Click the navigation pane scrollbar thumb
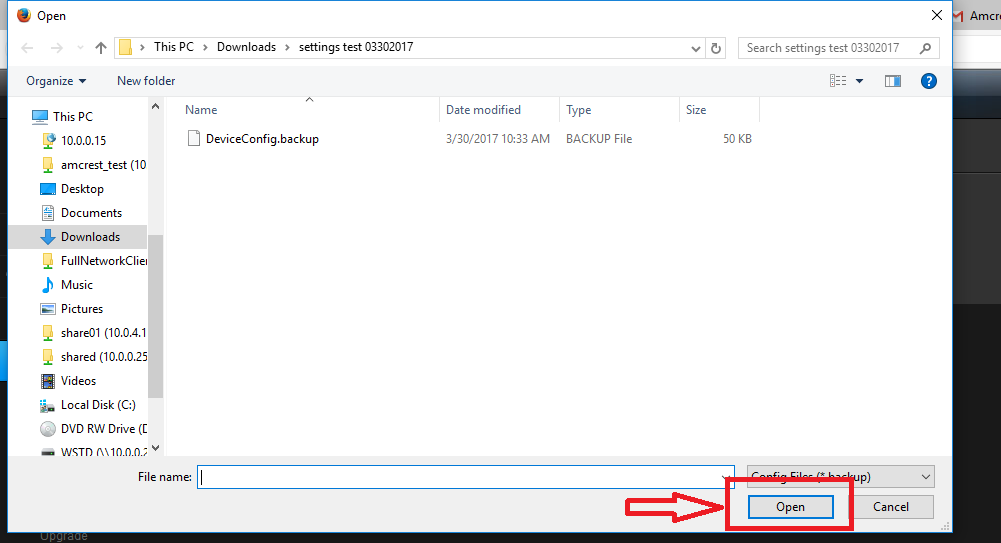The width and height of the screenshot is (1001, 543). click(x=155, y=316)
